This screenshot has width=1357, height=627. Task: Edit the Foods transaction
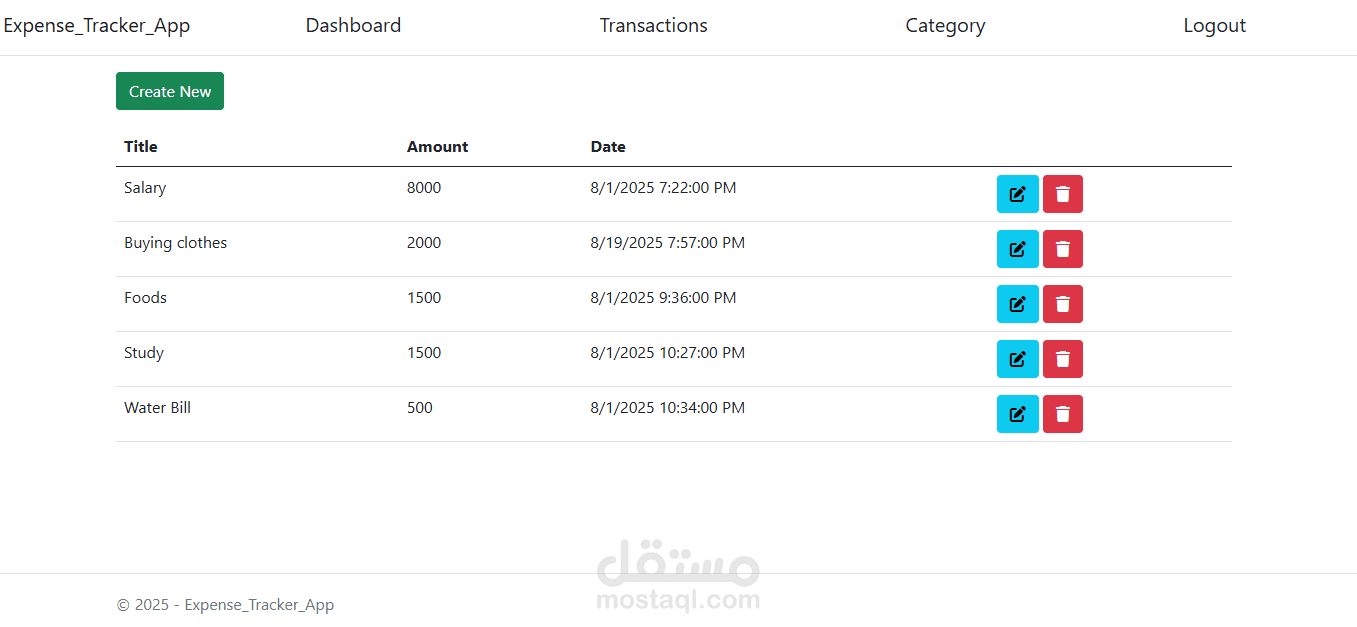[x=1017, y=304]
